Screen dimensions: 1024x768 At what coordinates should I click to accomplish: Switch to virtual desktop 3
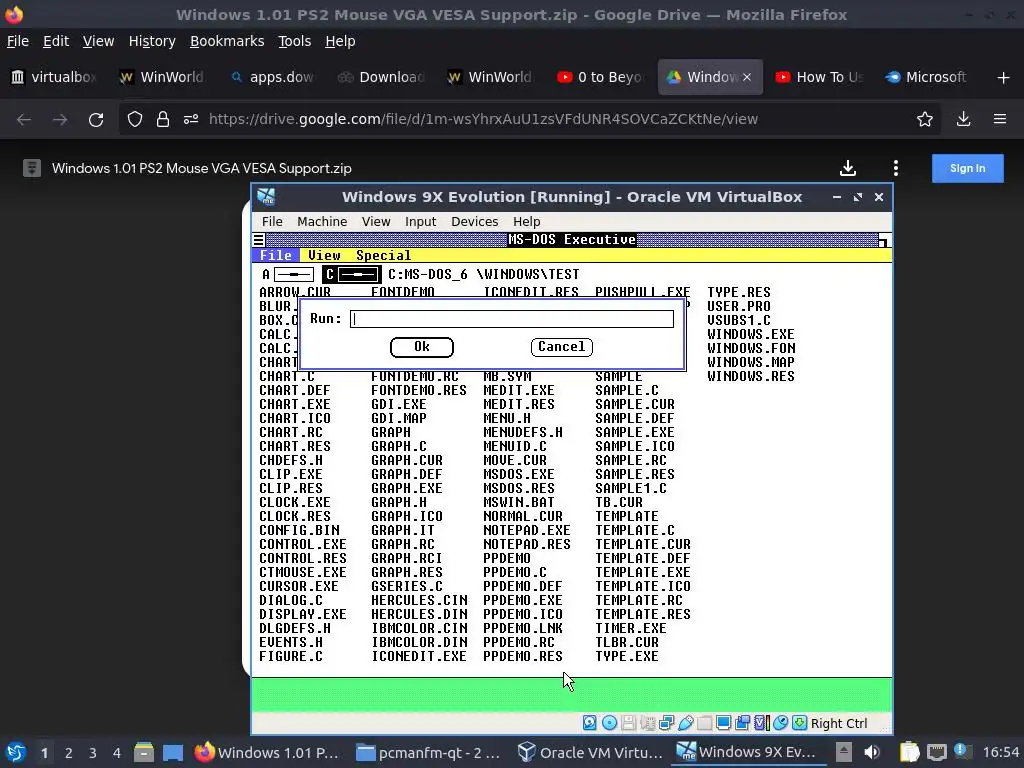93,752
